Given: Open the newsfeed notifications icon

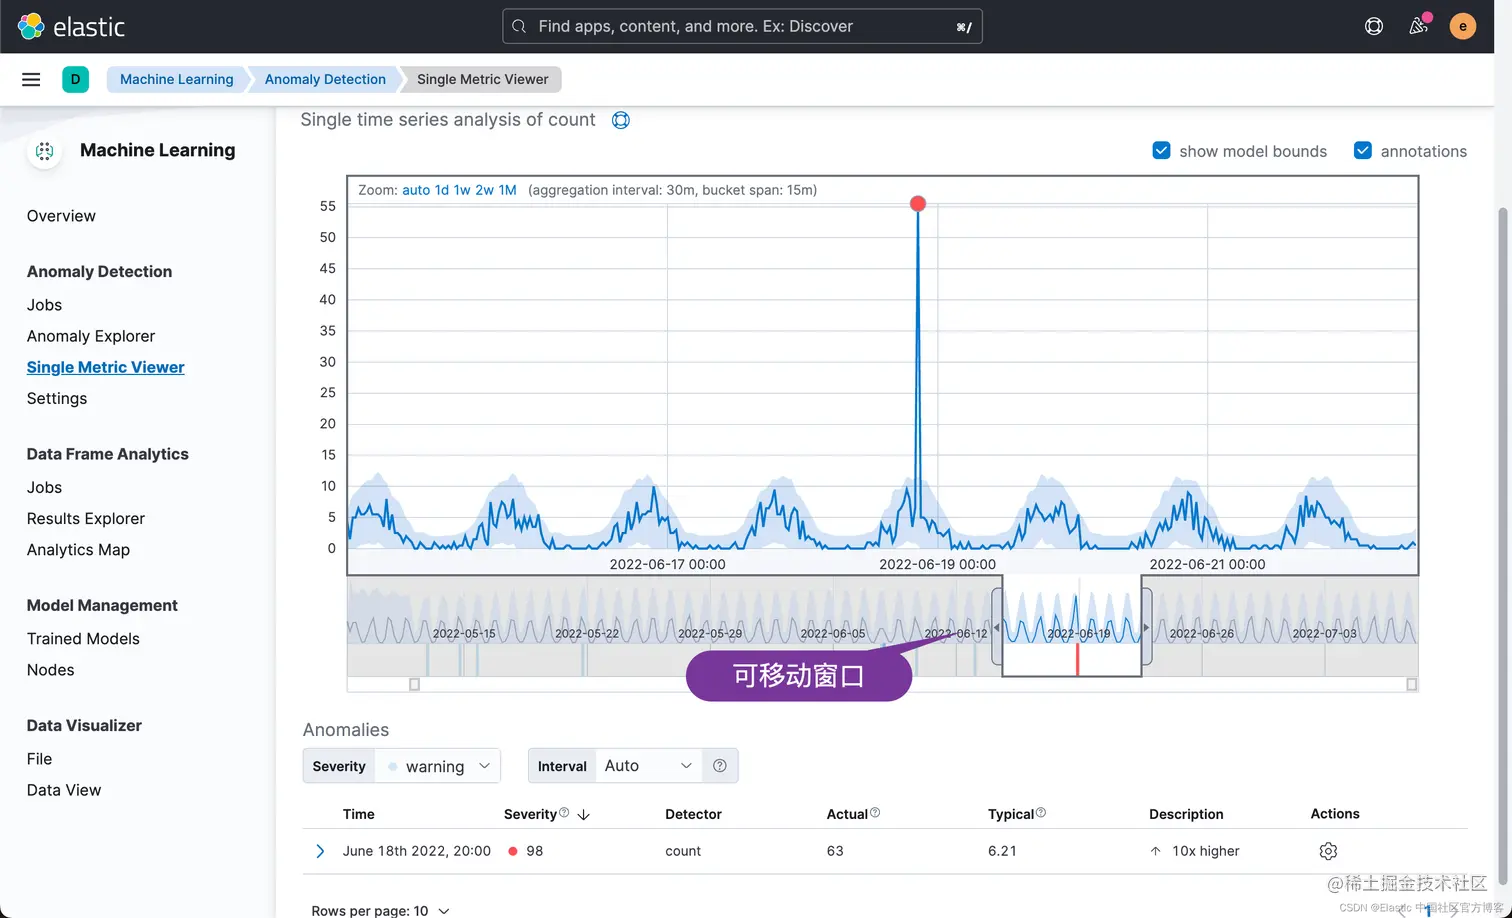Looking at the screenshot, I should tap(1418, 26).
